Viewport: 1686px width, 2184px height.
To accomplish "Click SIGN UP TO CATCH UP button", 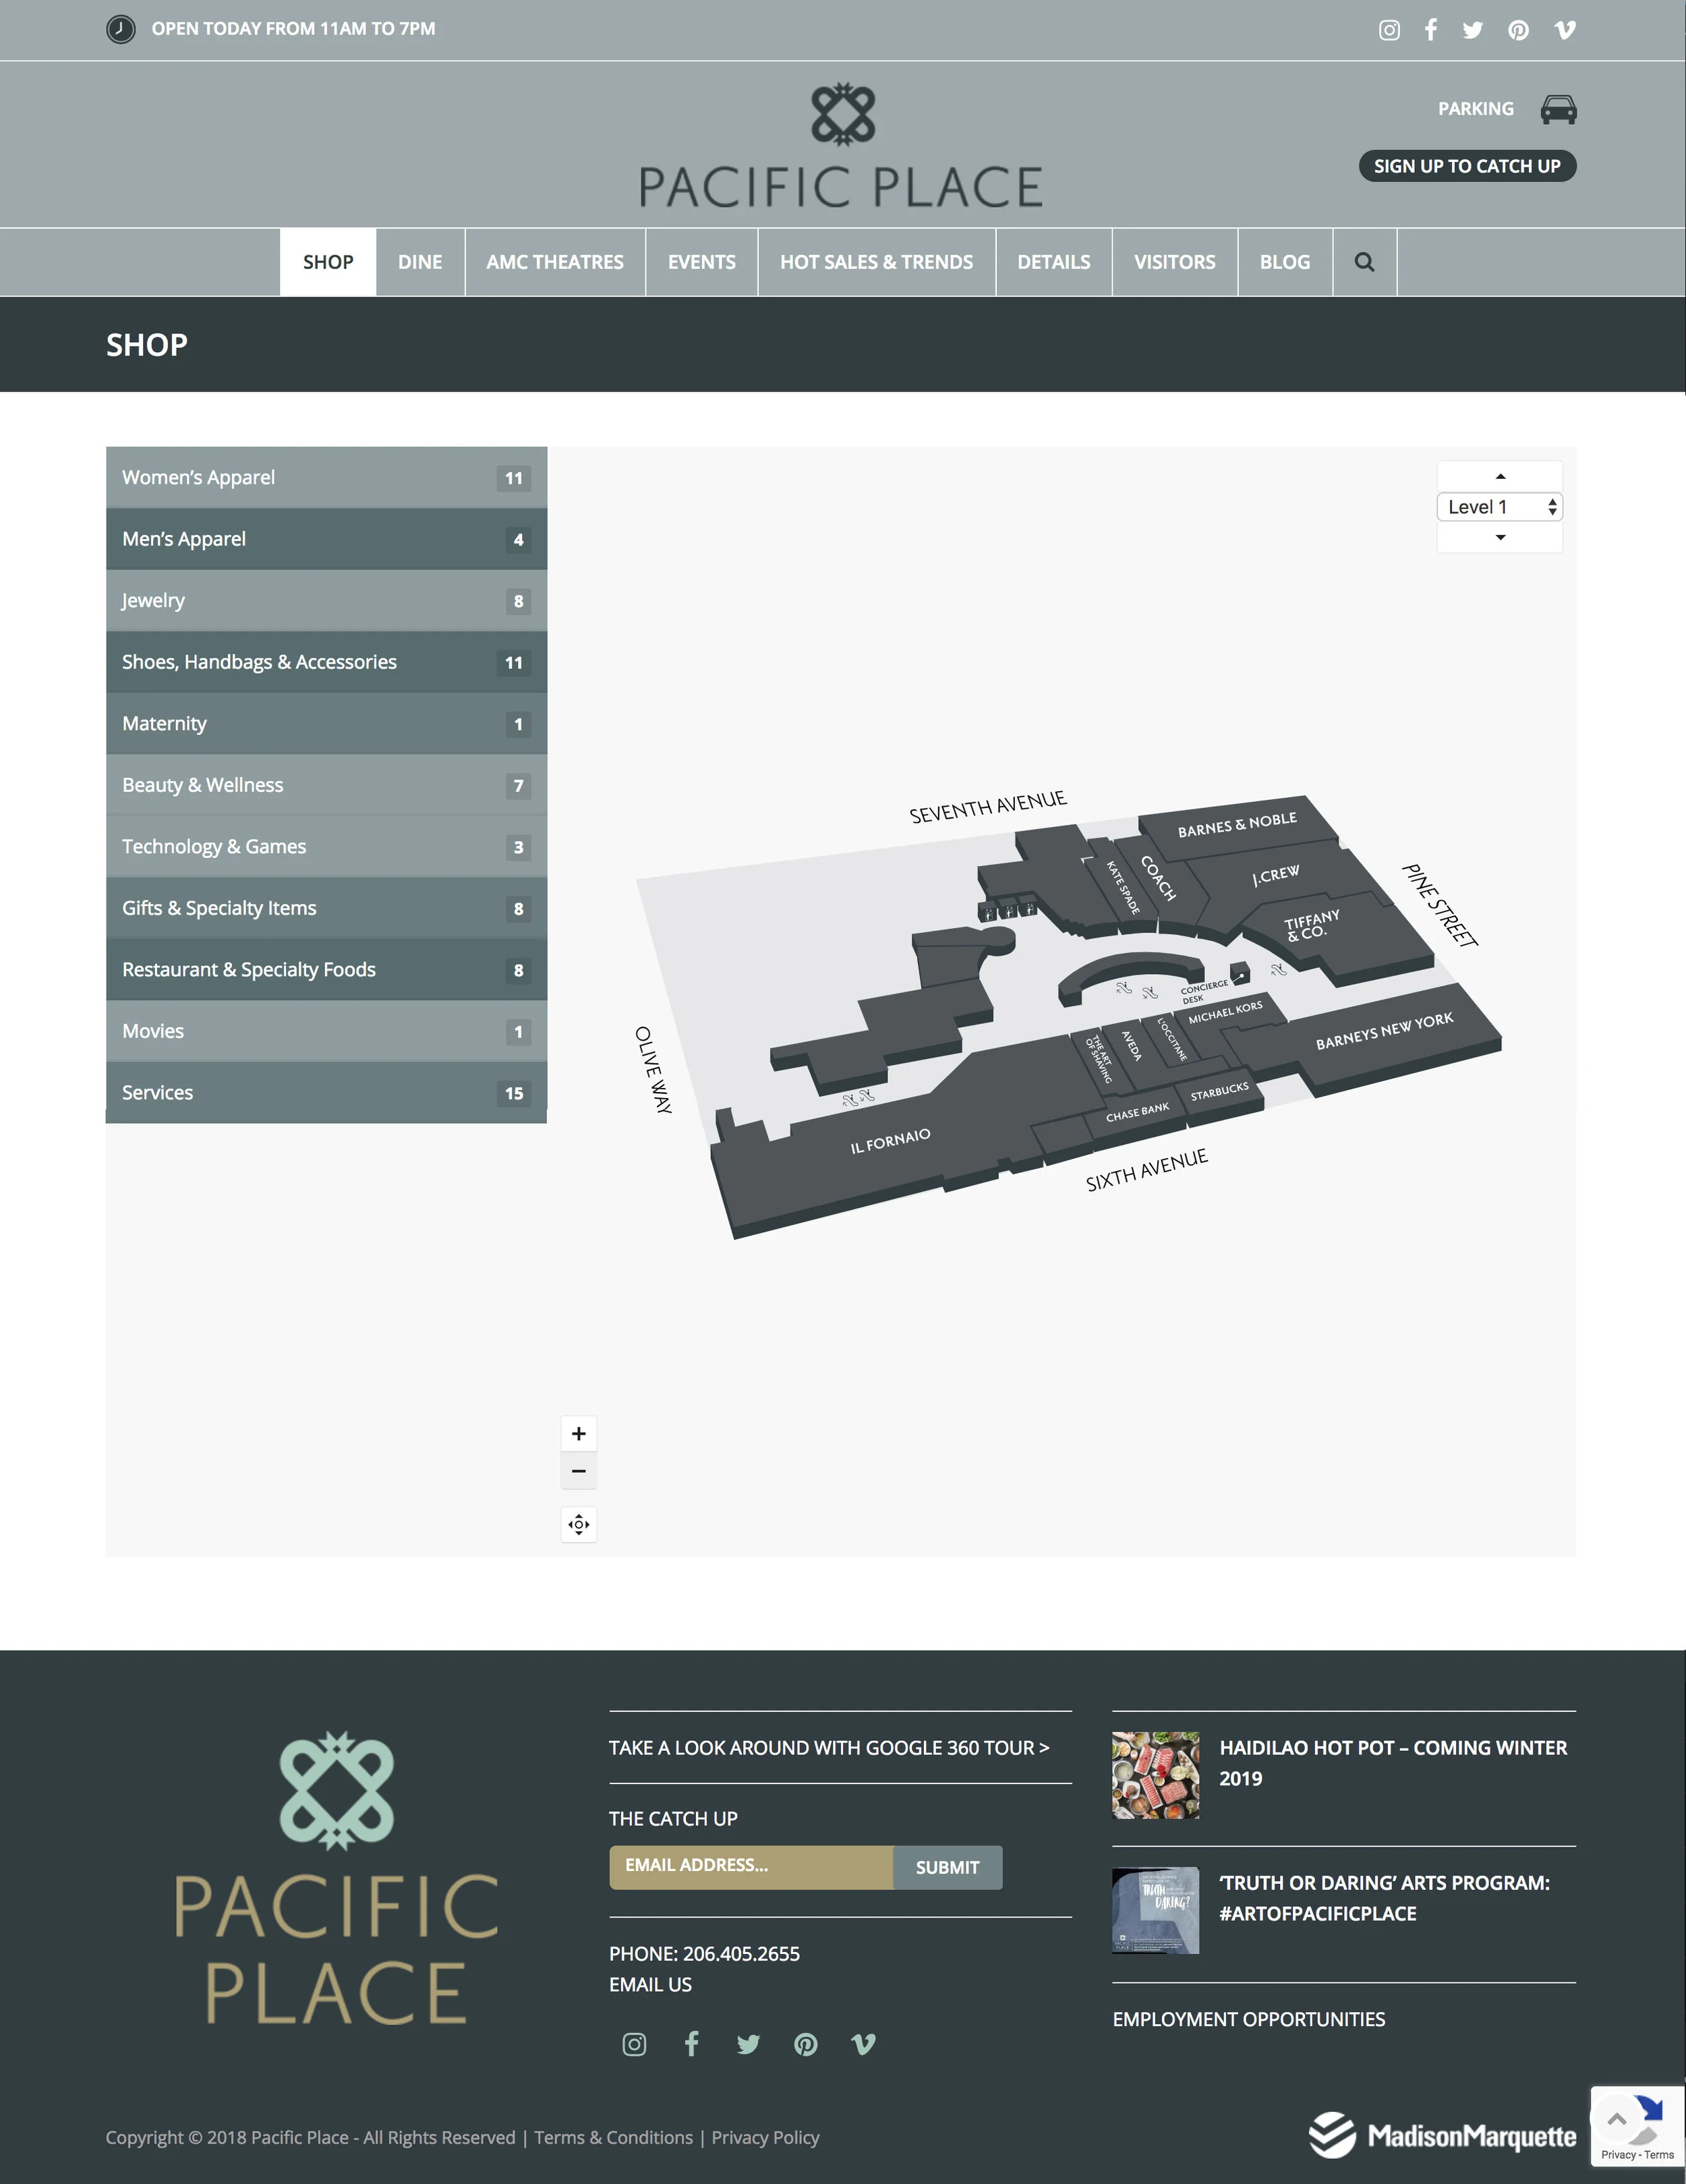I will point(1467,166).
